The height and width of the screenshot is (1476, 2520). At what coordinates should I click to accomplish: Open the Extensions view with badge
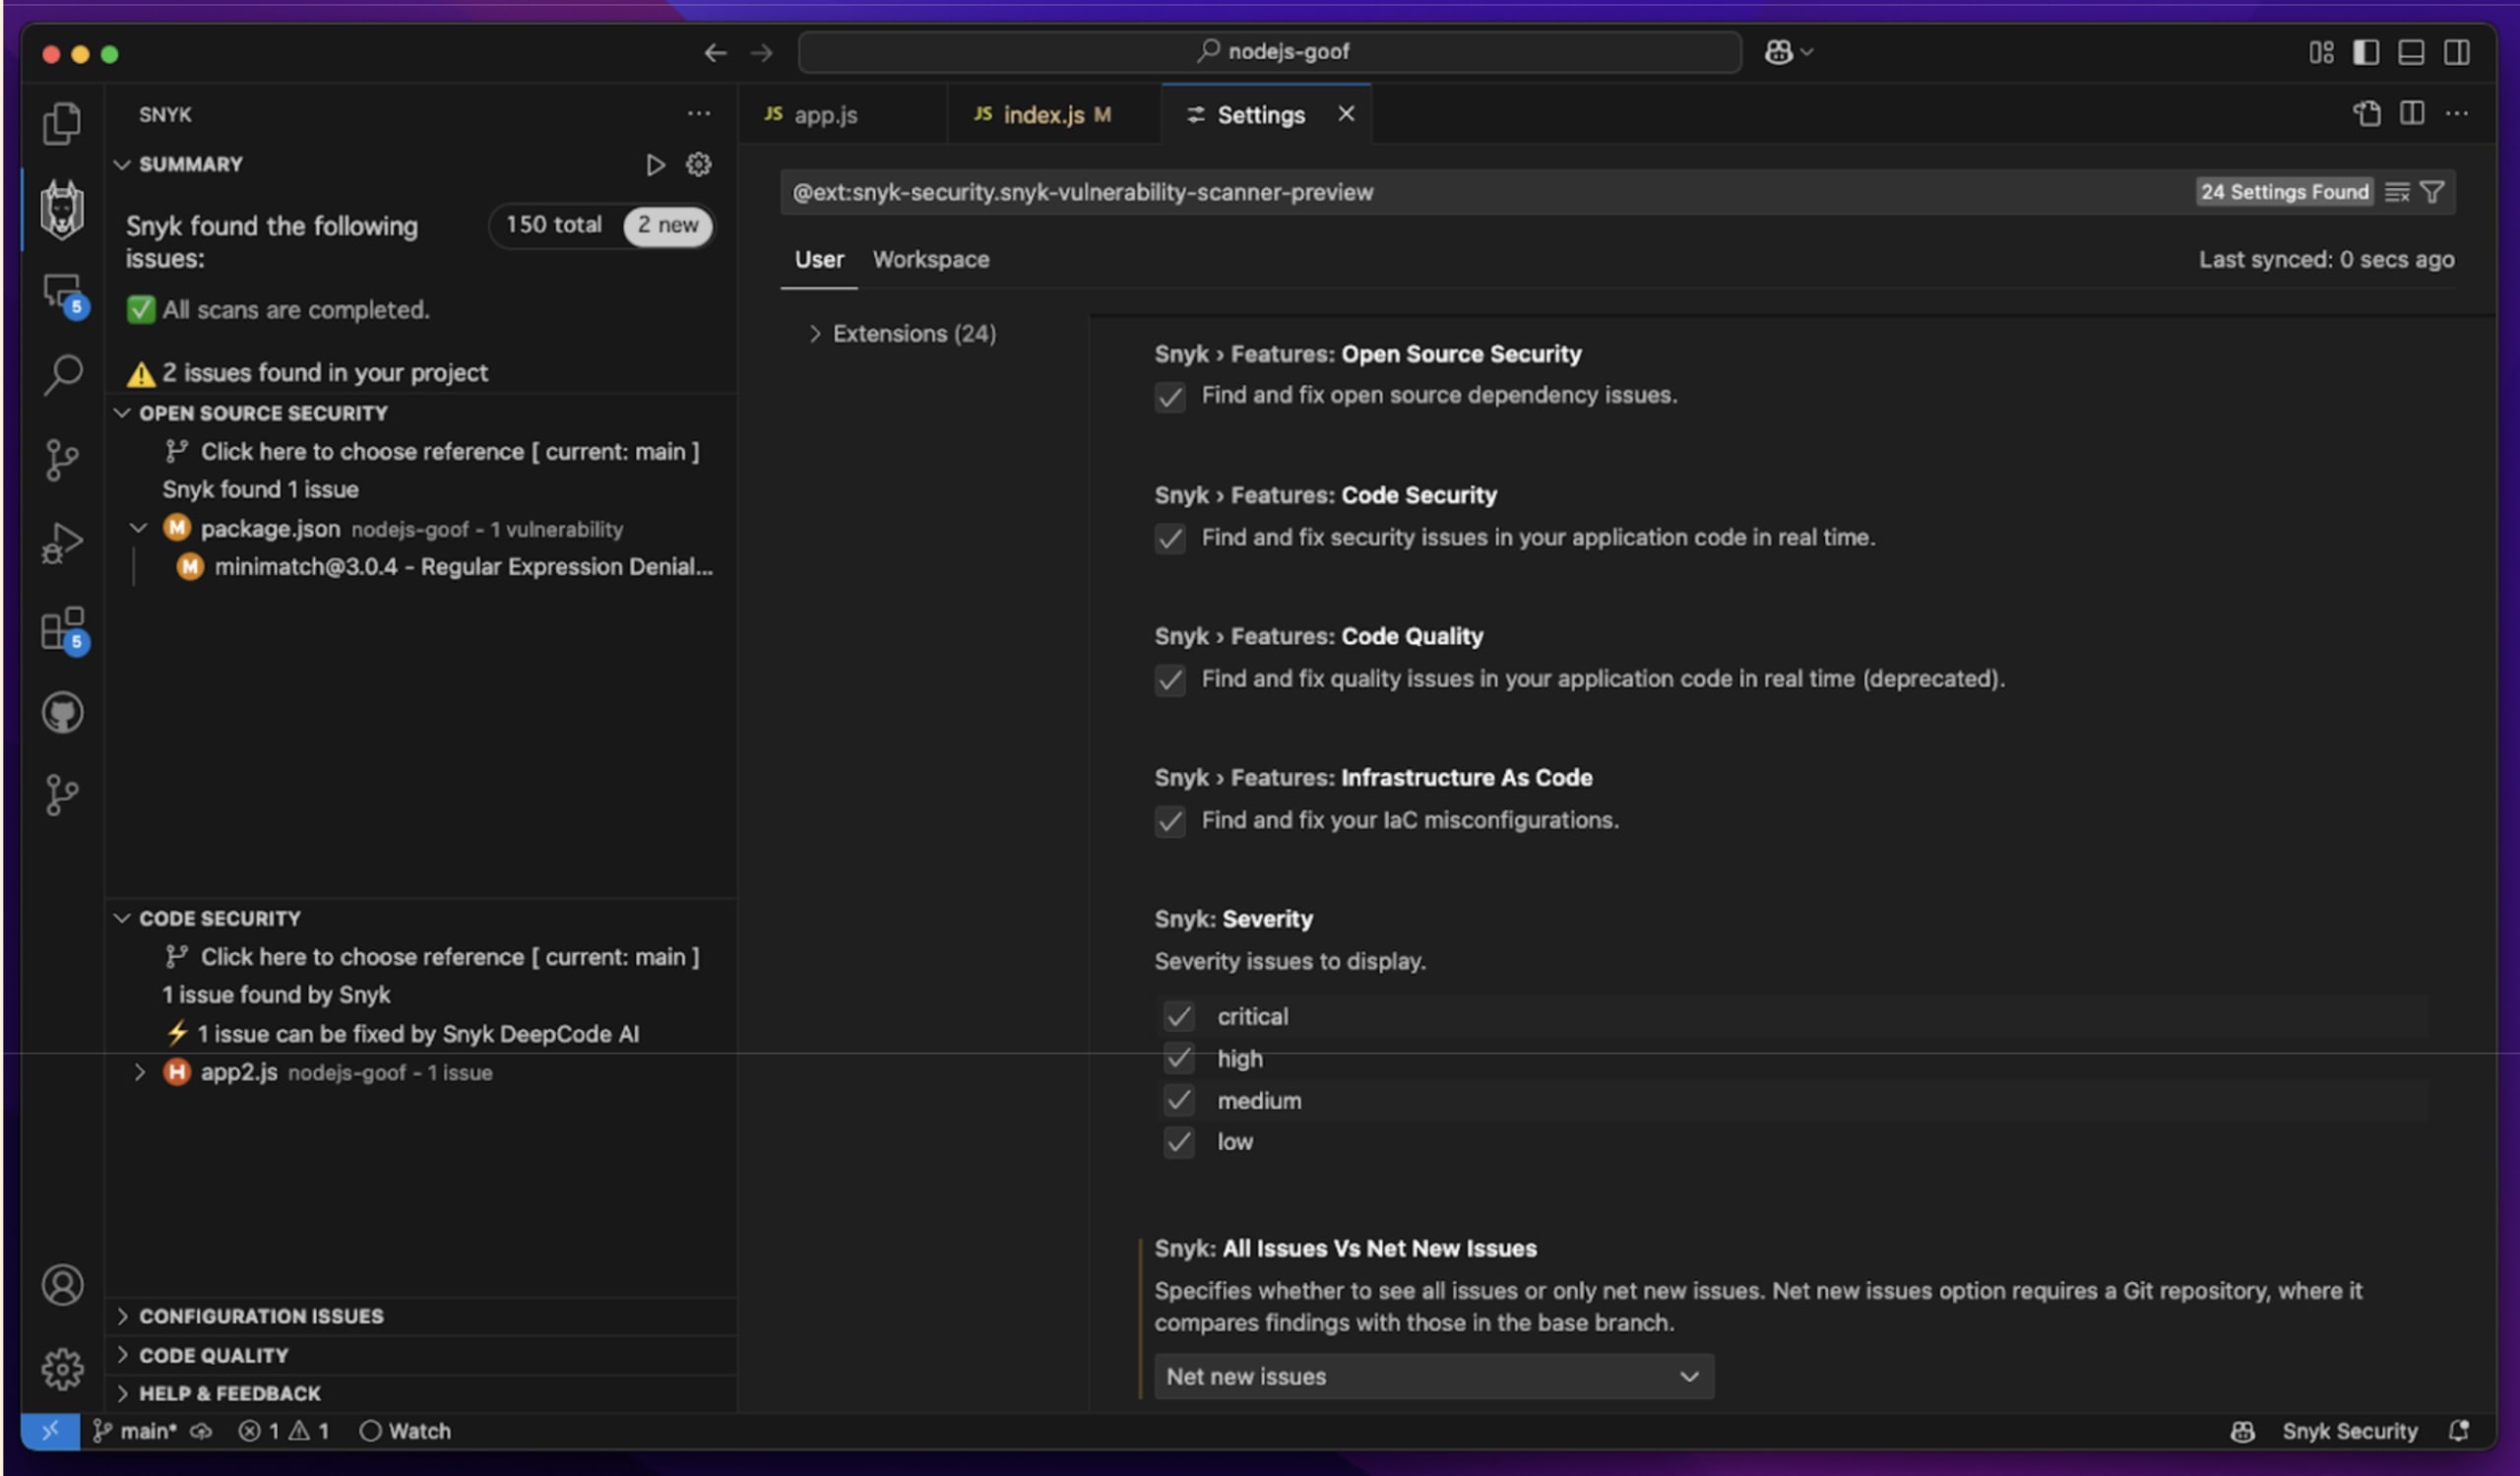click(x=64, y=630)
